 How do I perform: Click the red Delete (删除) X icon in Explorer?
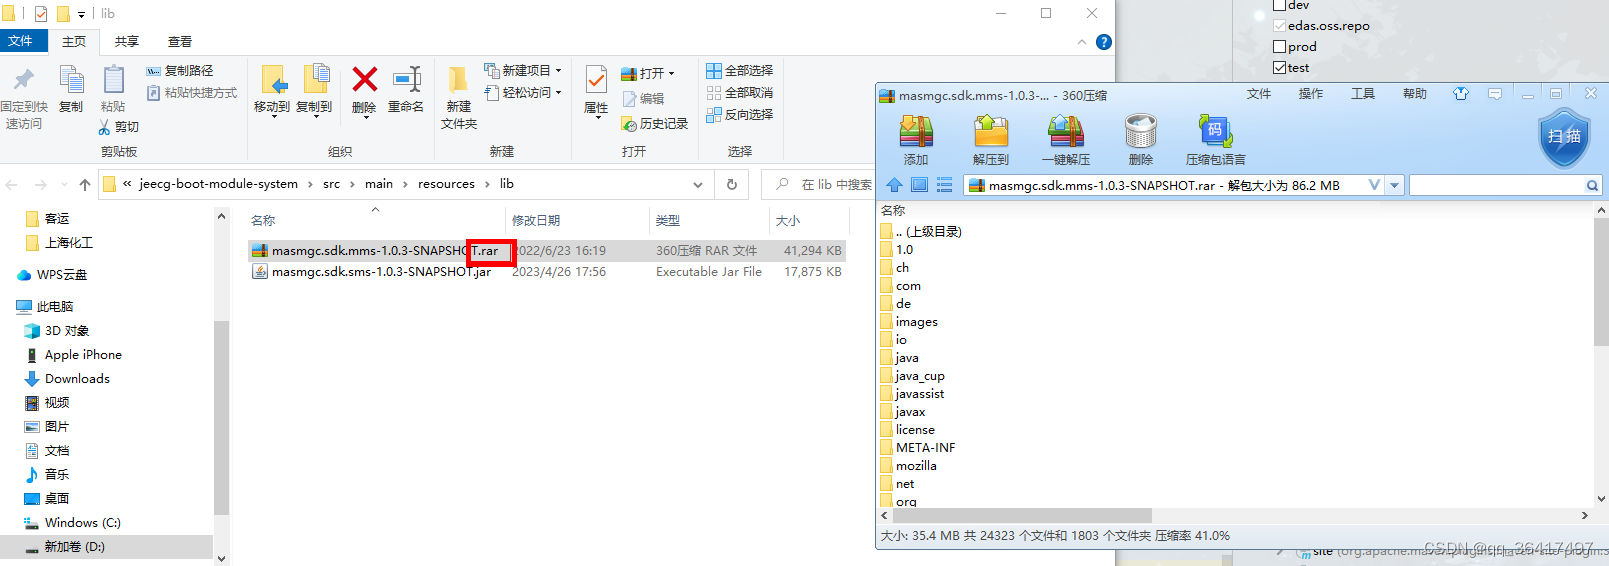tap(365, 79)
